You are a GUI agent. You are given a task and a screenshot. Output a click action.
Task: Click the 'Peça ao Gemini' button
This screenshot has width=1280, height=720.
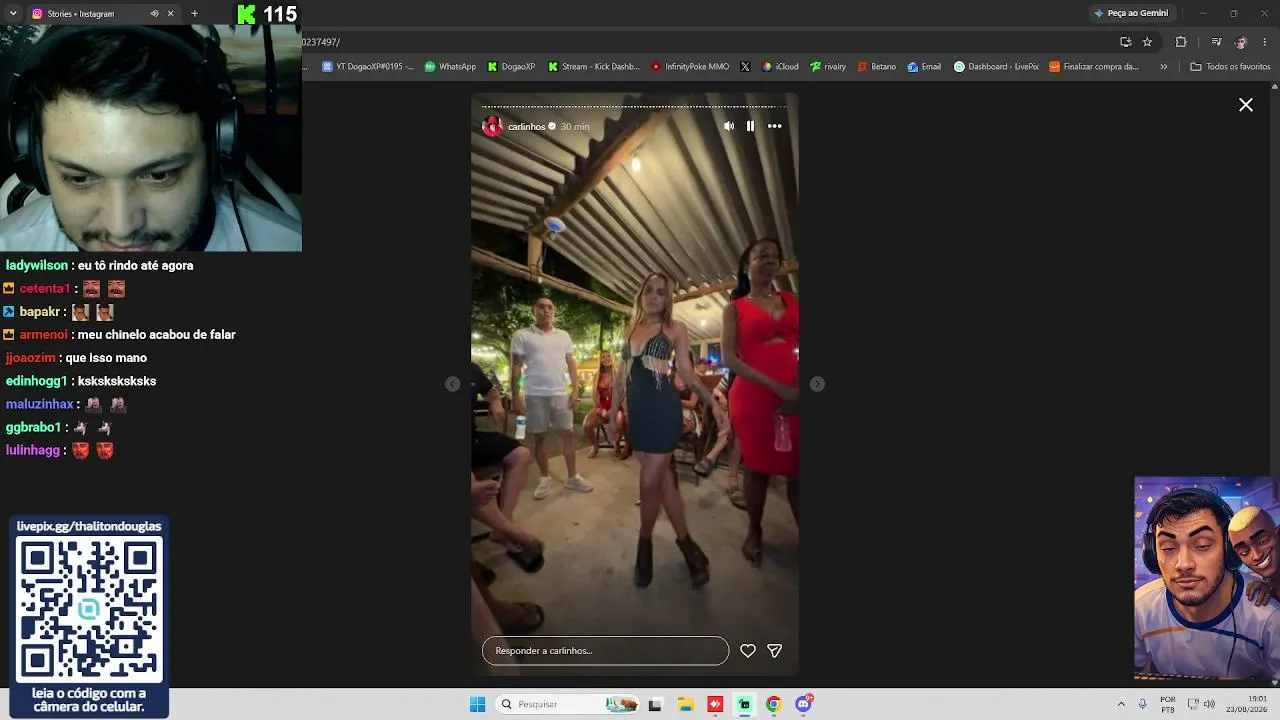(1131, 13)
